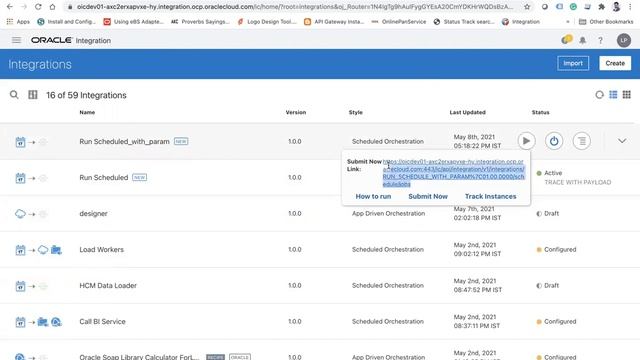Click the schedule icon of Call BI Service row

[x=20, y=322]
